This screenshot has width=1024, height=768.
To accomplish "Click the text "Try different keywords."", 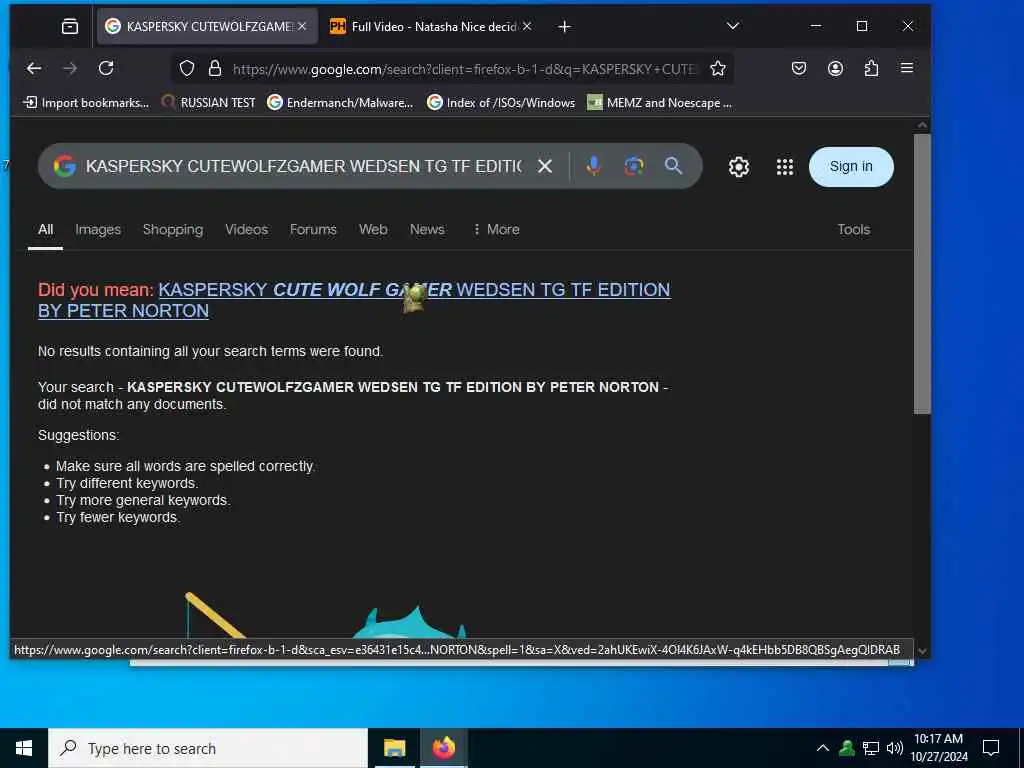I will pos(127,483).
